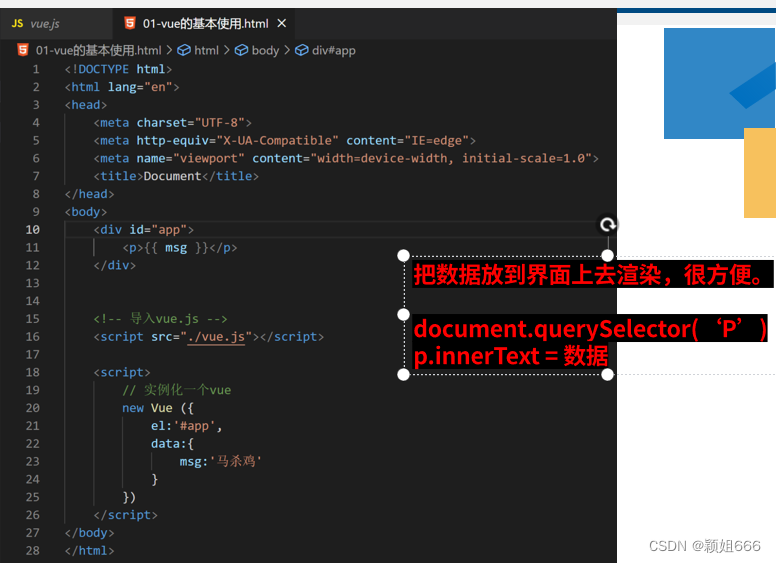Click the bottom-left handle of the text box
Image resolution: width=776 pixels, height=563 pixels.
point(403,375)
